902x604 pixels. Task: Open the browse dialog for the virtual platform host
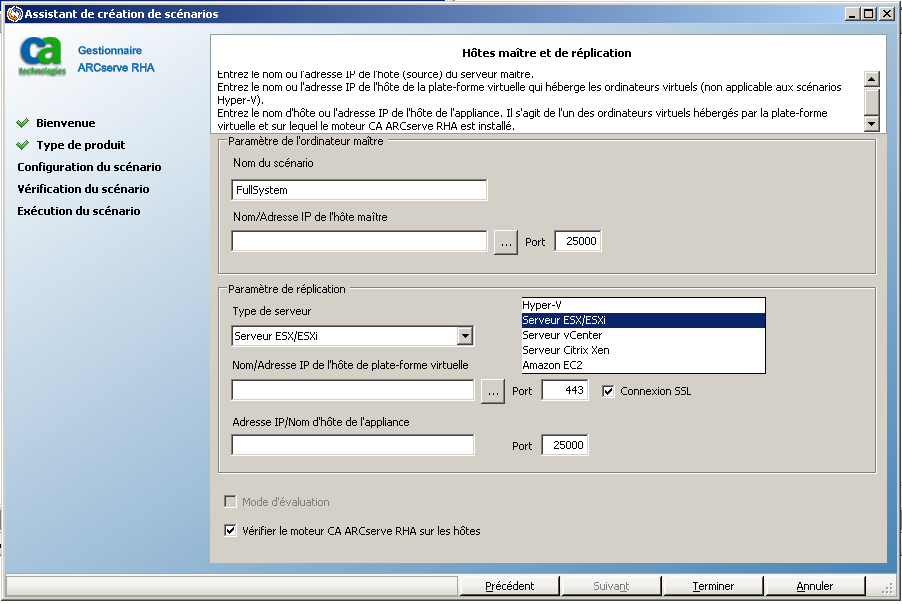[492, 391]
